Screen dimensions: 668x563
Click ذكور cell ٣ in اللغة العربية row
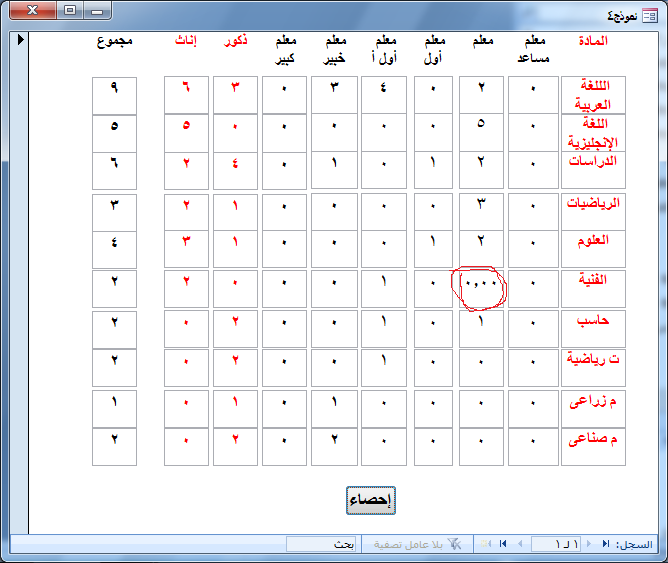(x=235, y=95)
